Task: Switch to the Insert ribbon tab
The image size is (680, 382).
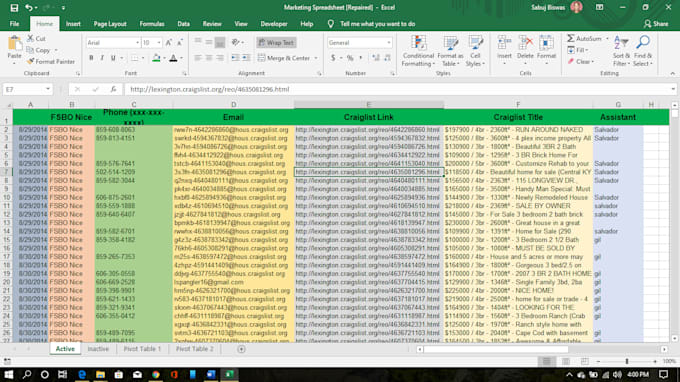Action: [73, 24]
